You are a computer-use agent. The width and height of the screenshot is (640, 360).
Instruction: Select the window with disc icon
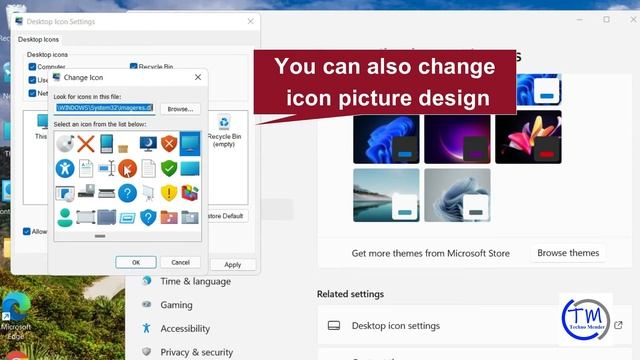pyautogui.click(x=65, y=193)
